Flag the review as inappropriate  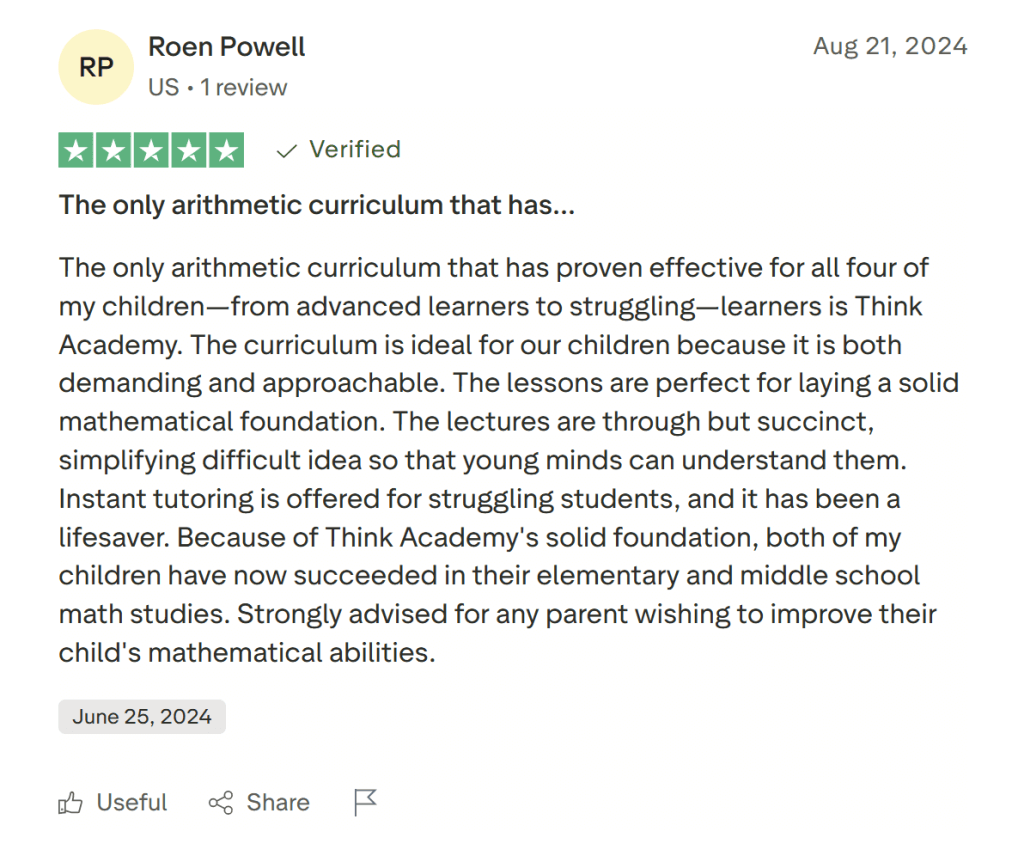365,802
